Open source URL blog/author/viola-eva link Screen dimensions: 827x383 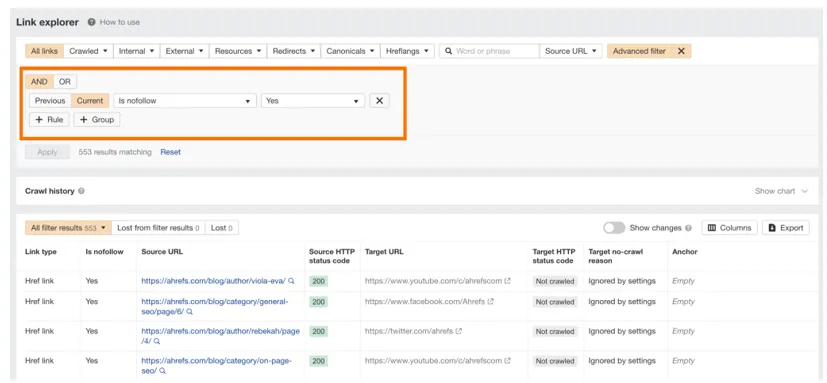(x=213, y=281)
